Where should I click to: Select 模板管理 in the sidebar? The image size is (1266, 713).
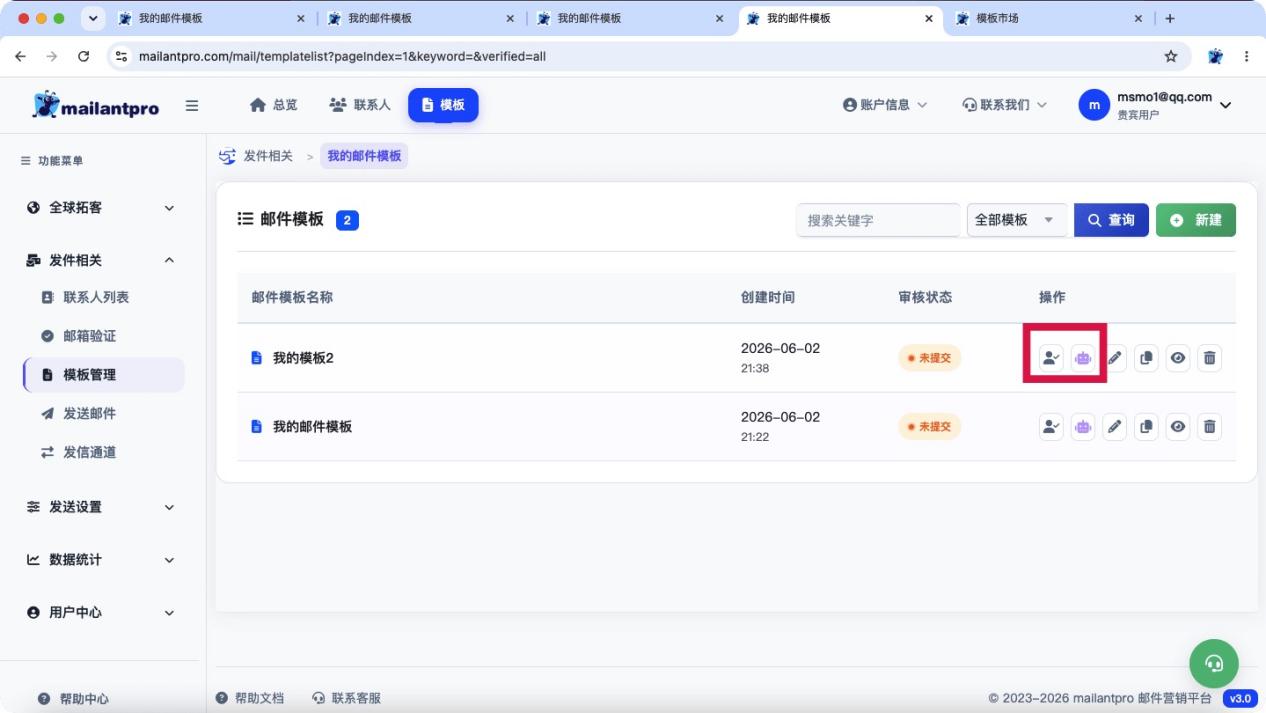coord(104,375)
